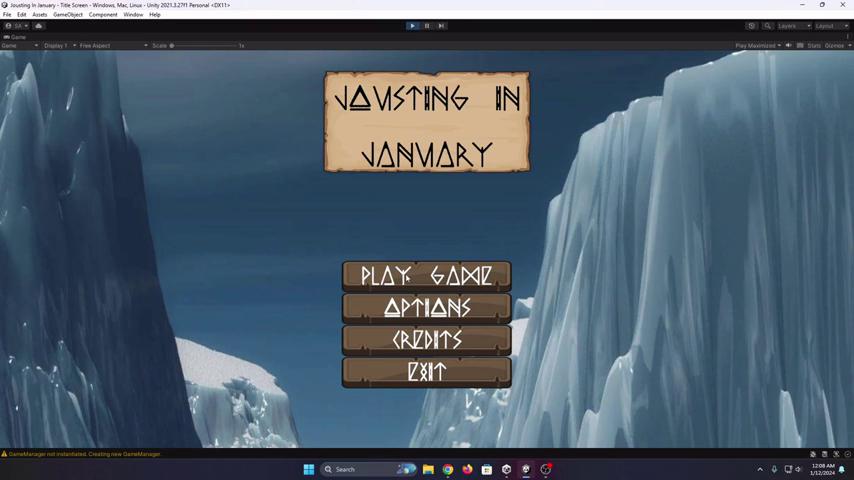Open the Game view mode dropdown
This screenshot has height=480, width=854.
click(20, 46)
